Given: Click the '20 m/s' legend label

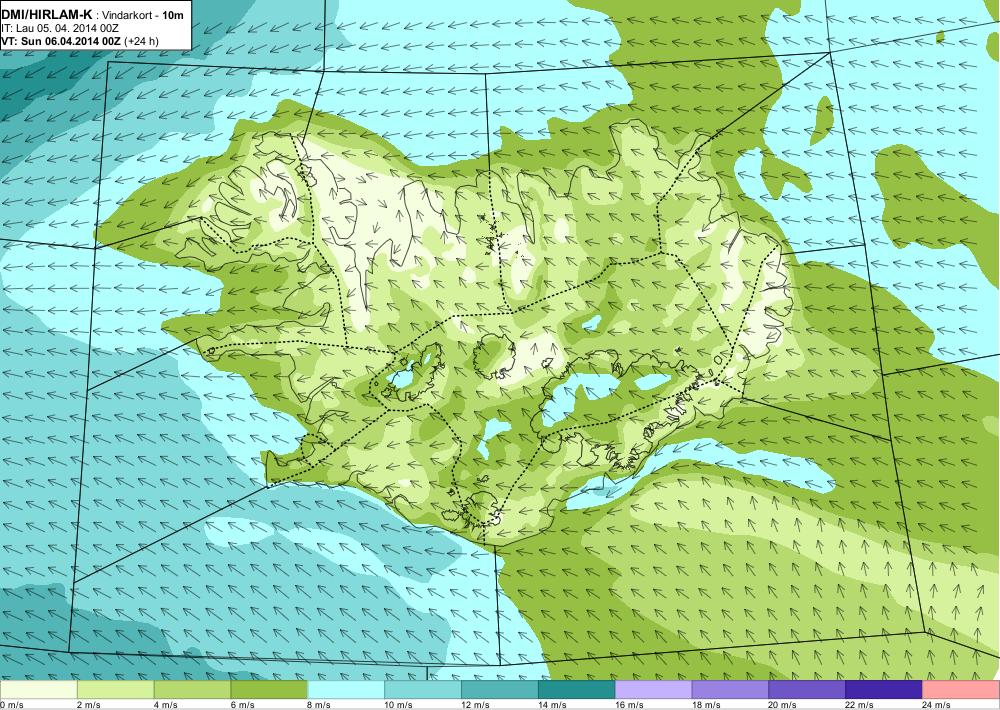Looking at the screenshot, I should 783,705.
